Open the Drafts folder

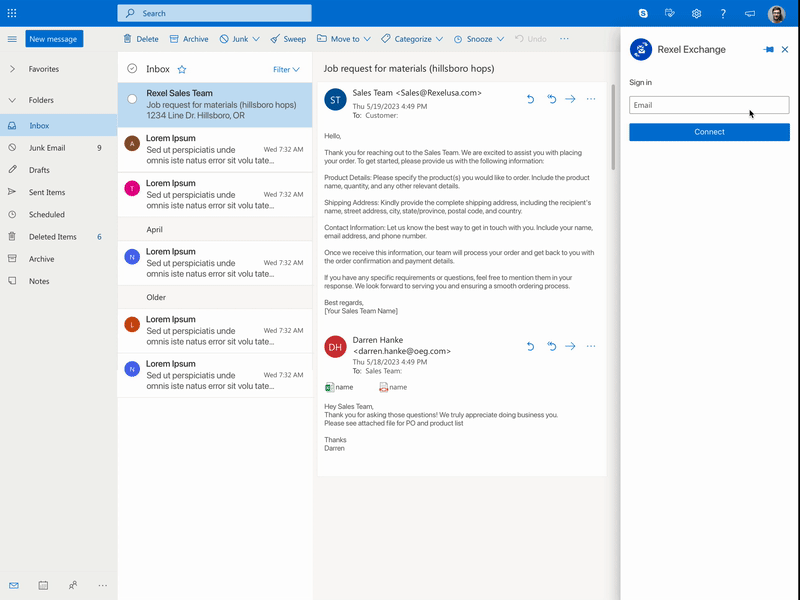pyautogui.click(x=59, y=170)
